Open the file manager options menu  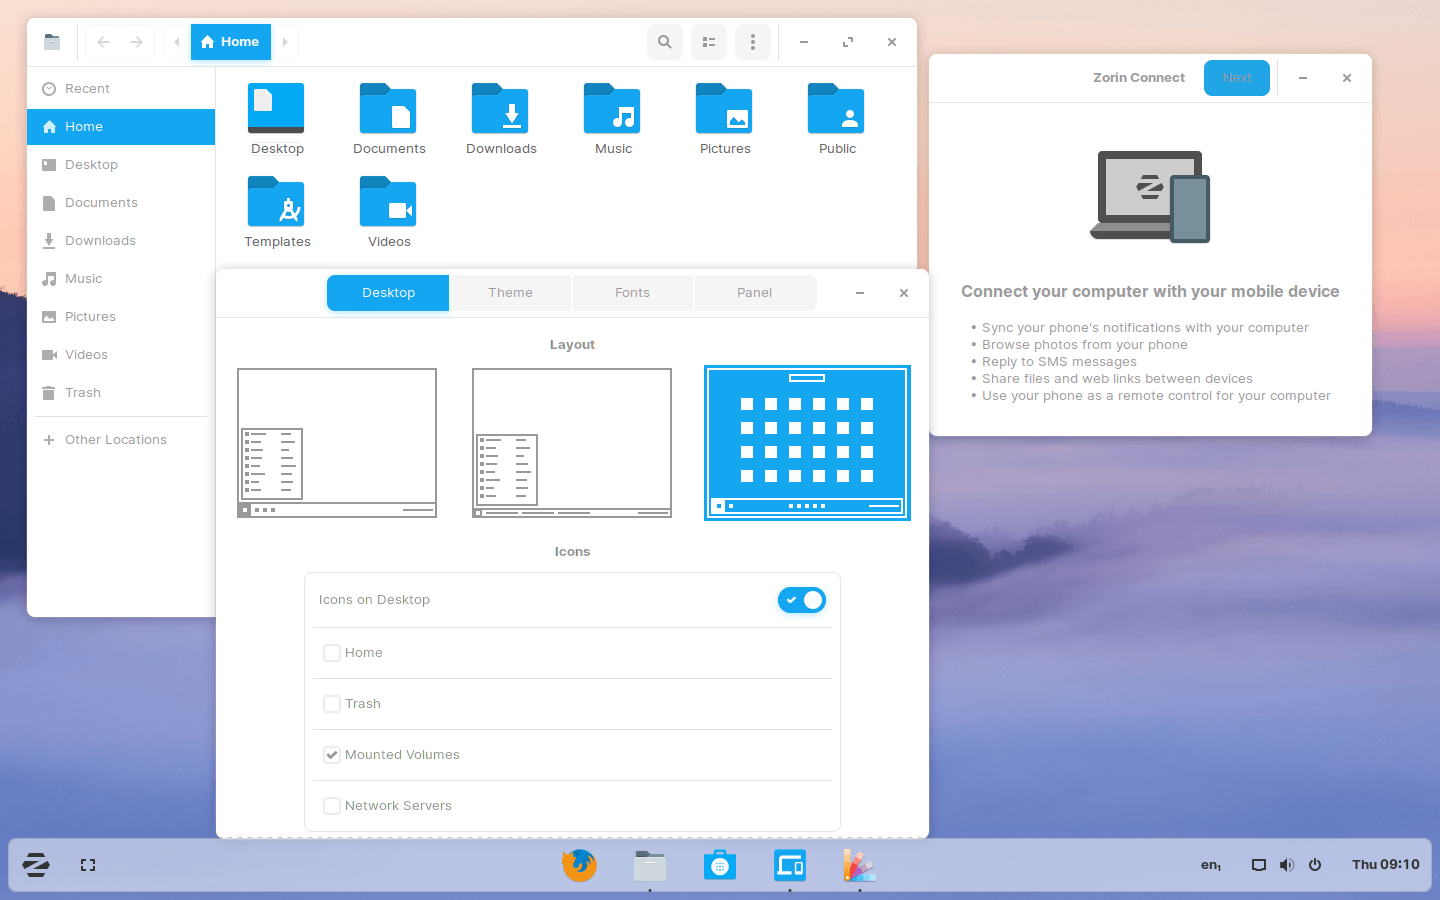pos(753,42)
